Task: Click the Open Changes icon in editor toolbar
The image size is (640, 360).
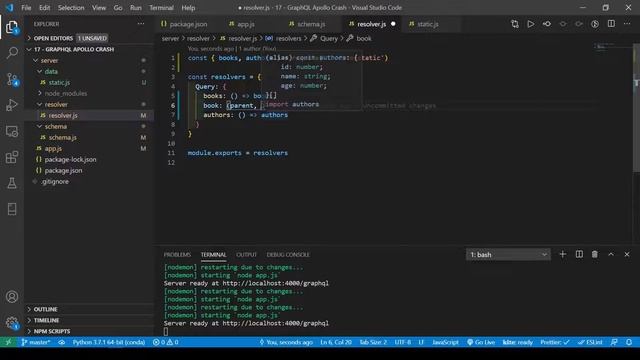Action: click(x=515, y=24)
